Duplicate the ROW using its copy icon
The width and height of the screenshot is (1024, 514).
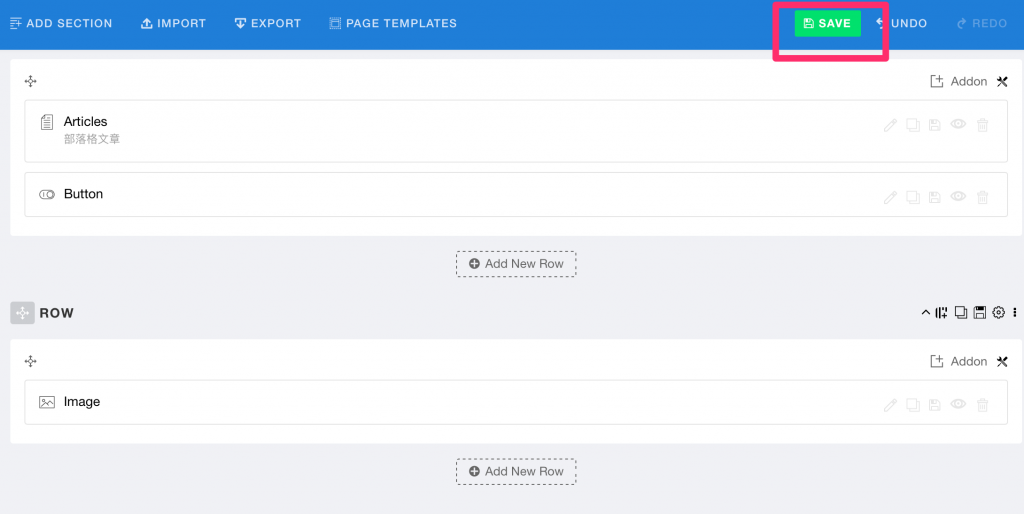960,313
